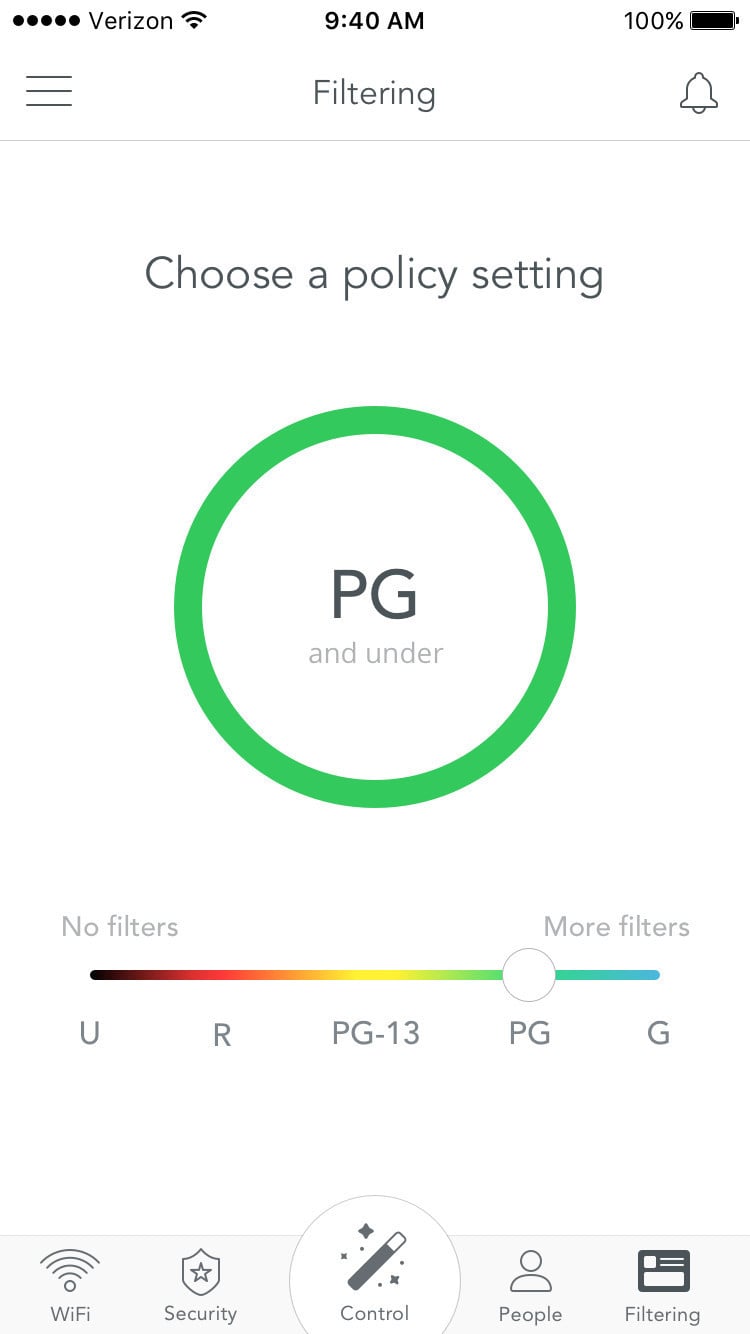This screenshot has height=1334, width=750.
Task: Switch to the Security tab label
Action: coord(200,1314)
